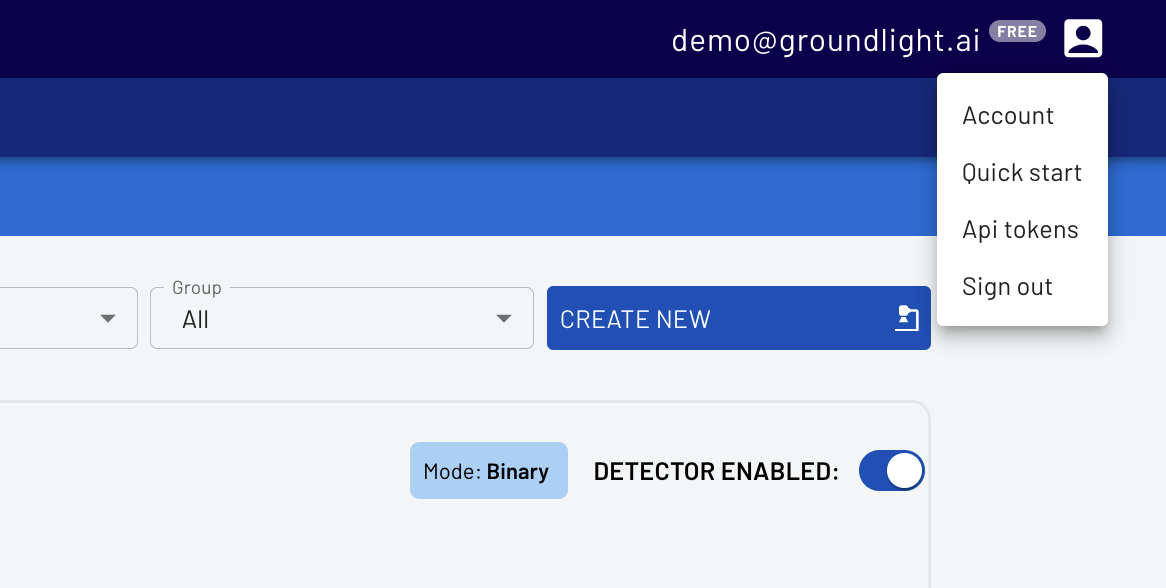Click the Mode: Binary badge

[489, 471]
